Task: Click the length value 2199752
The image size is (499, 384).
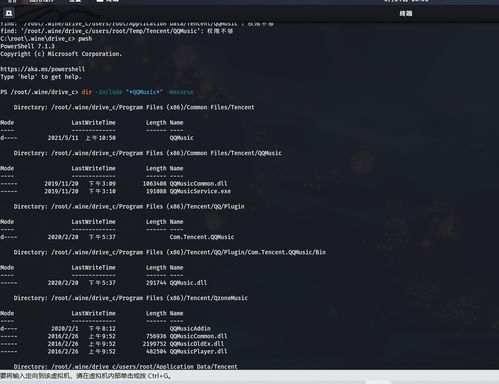Action: pyautogui.click(x=154, y=344)
